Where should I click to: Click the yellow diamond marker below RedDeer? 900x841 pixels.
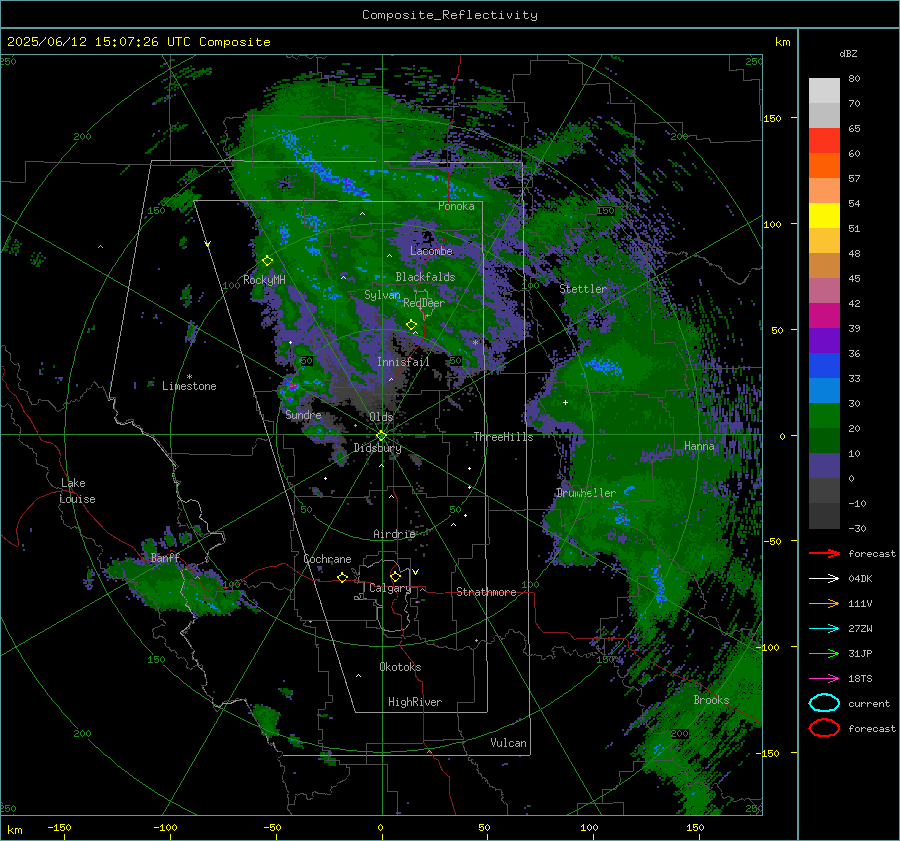[x=411, y=325]
